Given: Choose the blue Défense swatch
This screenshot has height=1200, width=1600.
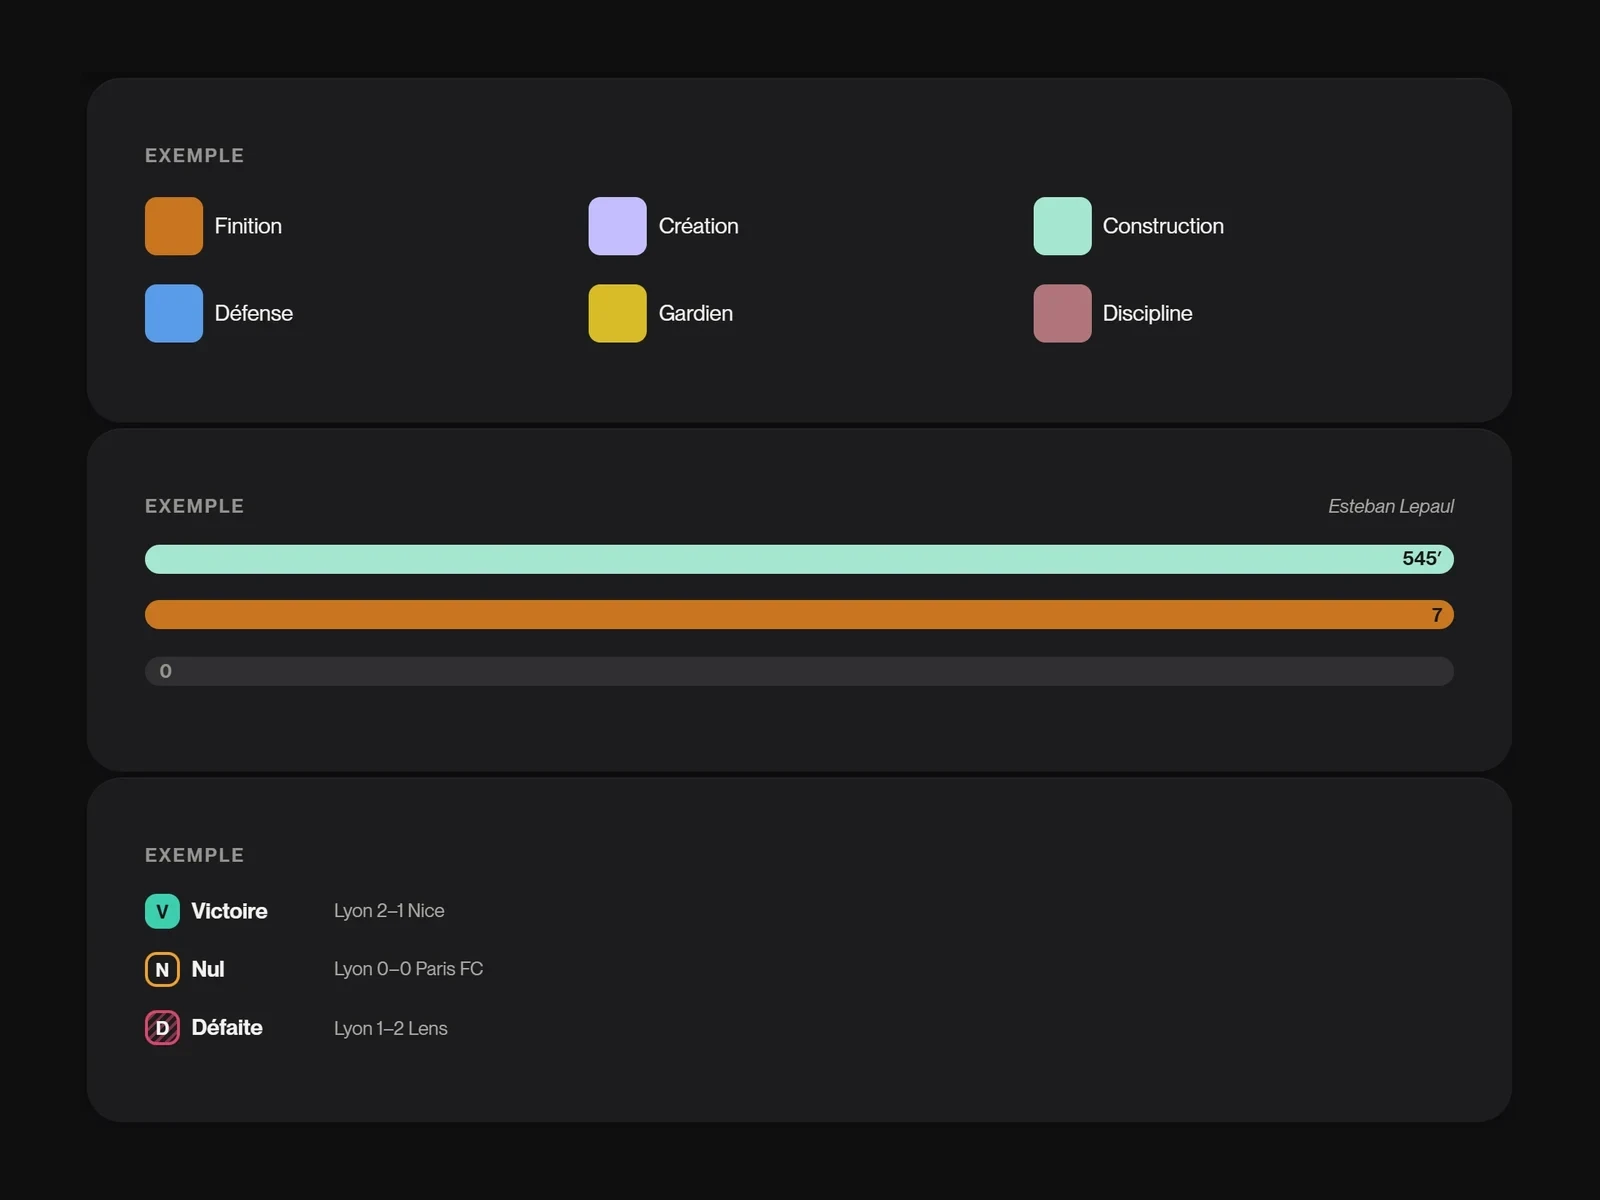Looking at the screenshot, I should 174,313.
